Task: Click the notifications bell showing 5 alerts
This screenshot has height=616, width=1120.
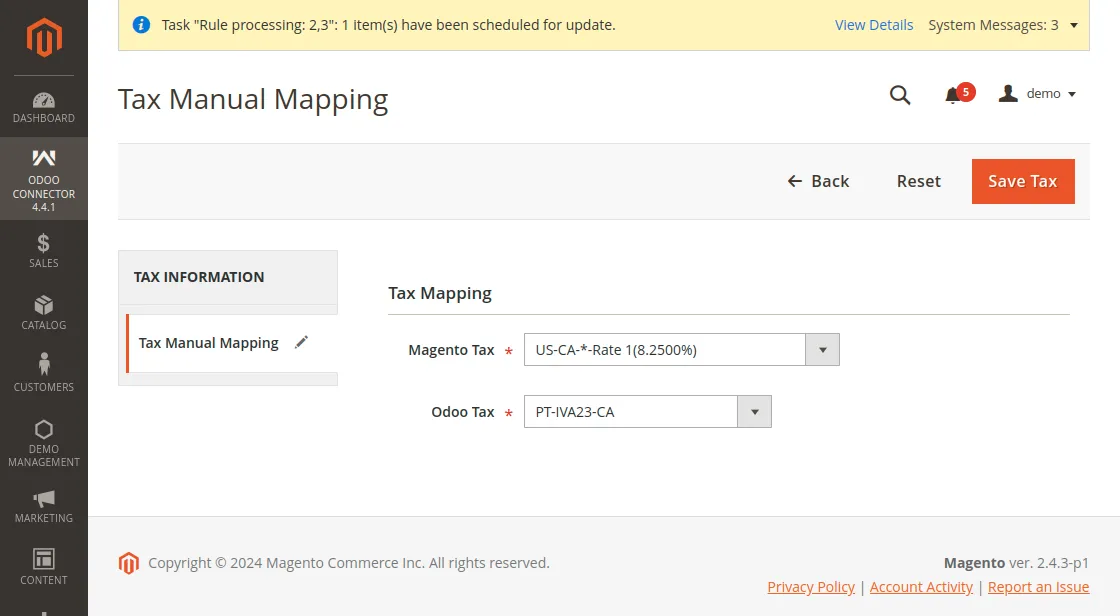Action: (956, 94)
